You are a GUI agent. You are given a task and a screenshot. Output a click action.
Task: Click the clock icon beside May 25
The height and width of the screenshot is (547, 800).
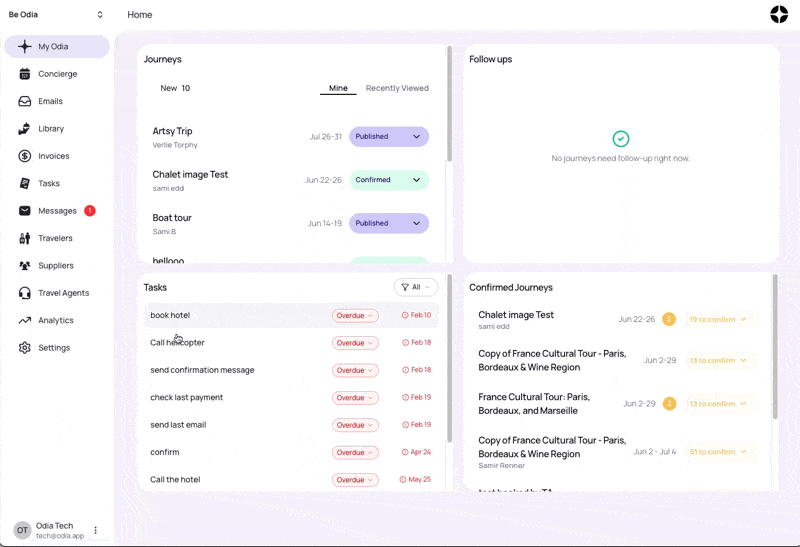(x=403, y=480)
